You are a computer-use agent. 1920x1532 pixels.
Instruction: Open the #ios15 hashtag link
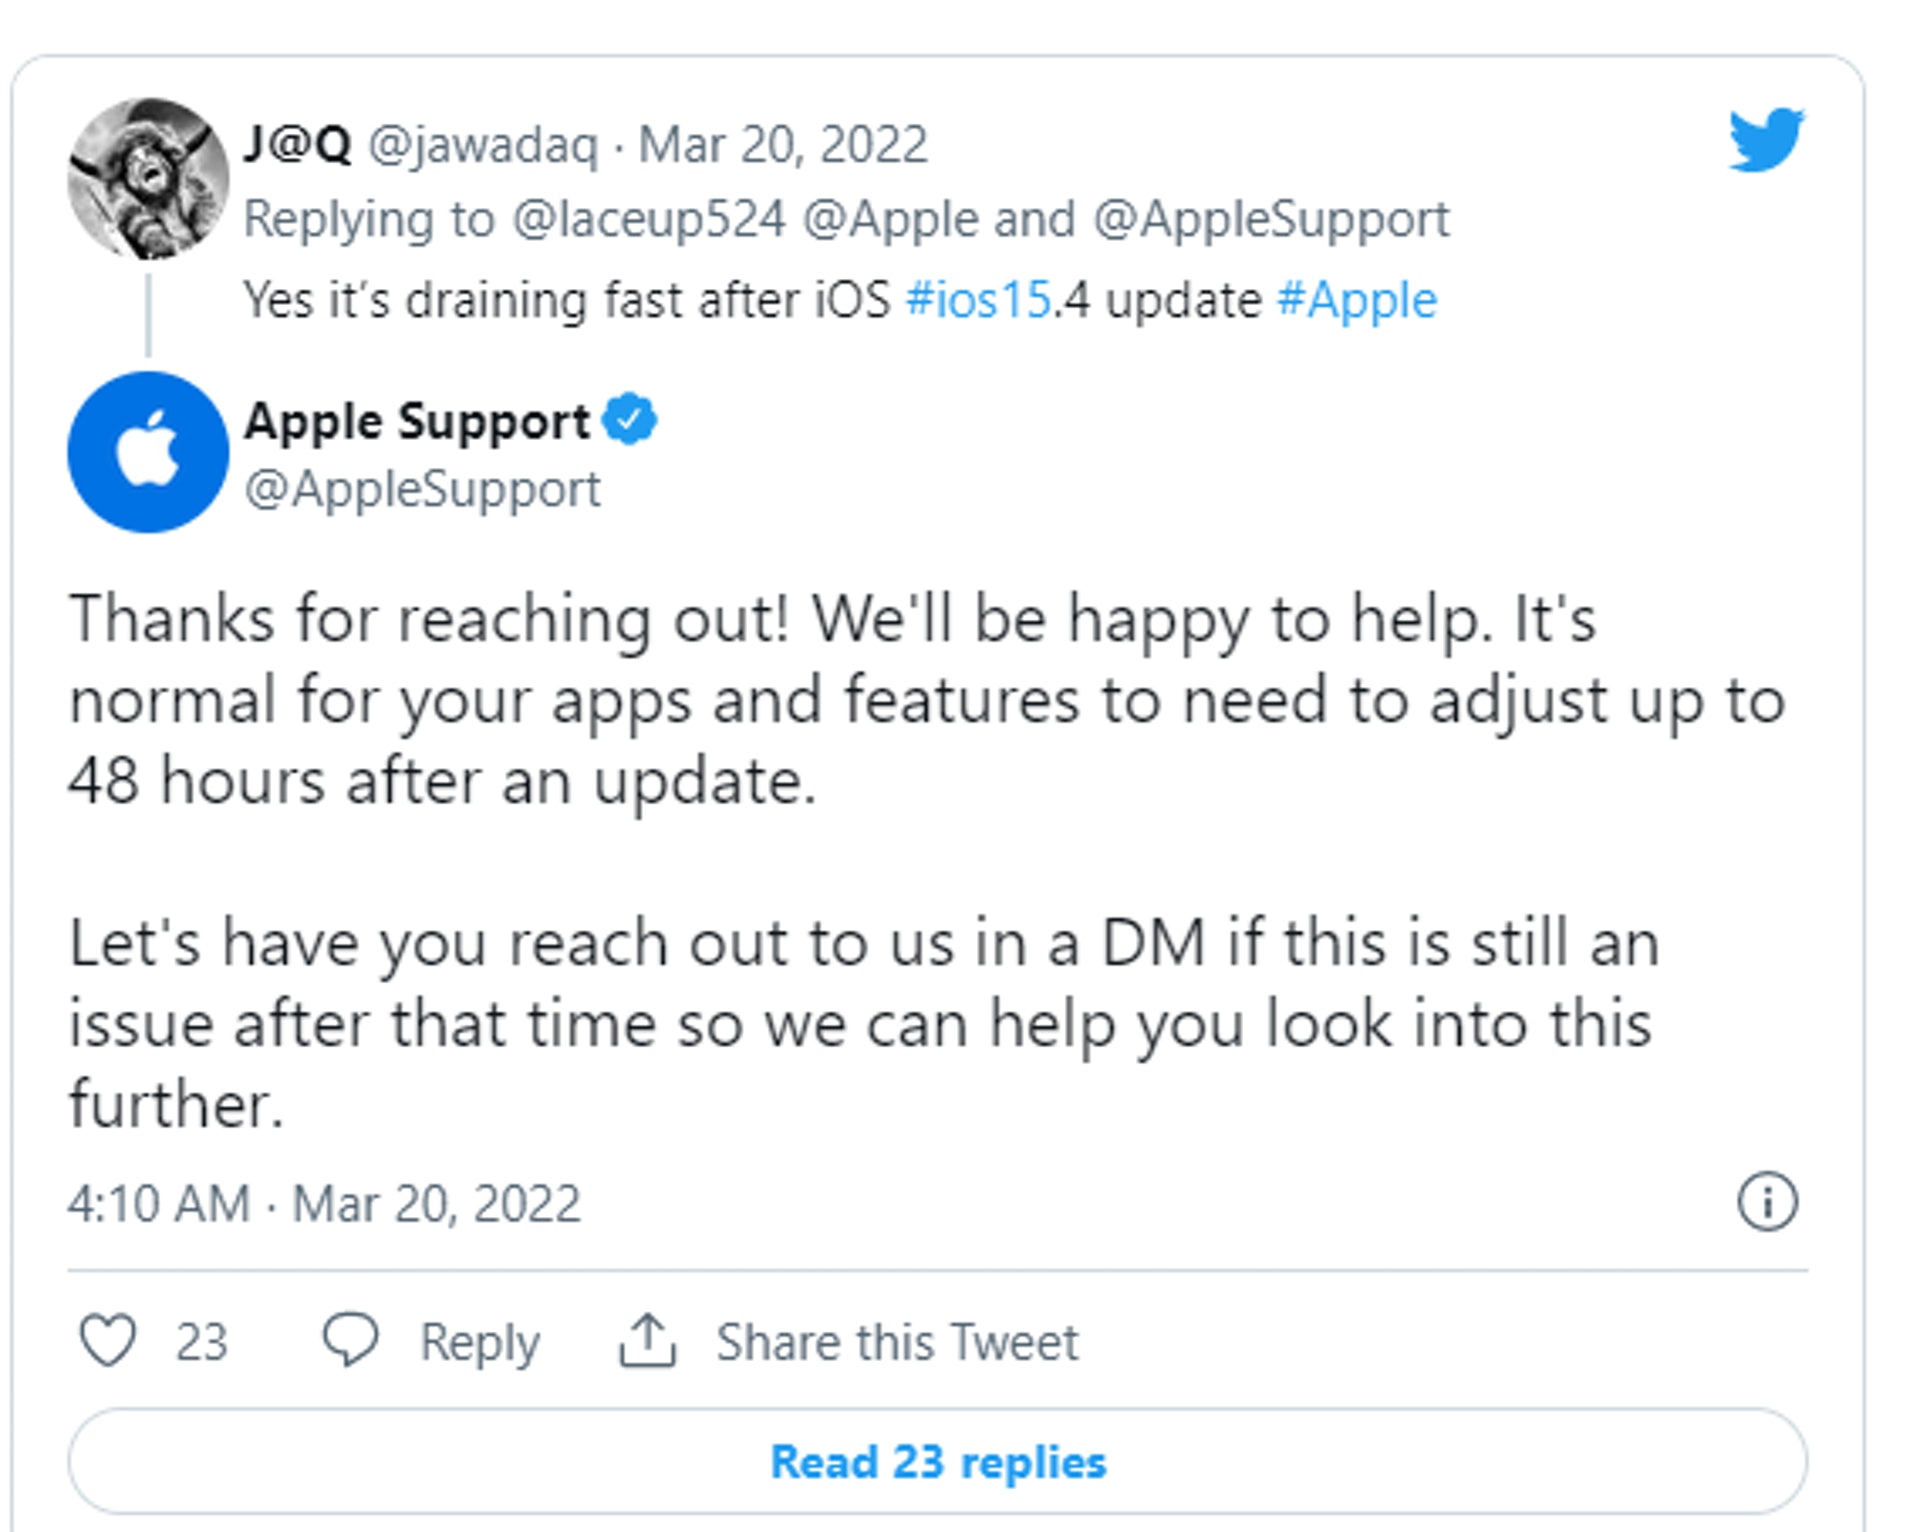click(978, 300)
